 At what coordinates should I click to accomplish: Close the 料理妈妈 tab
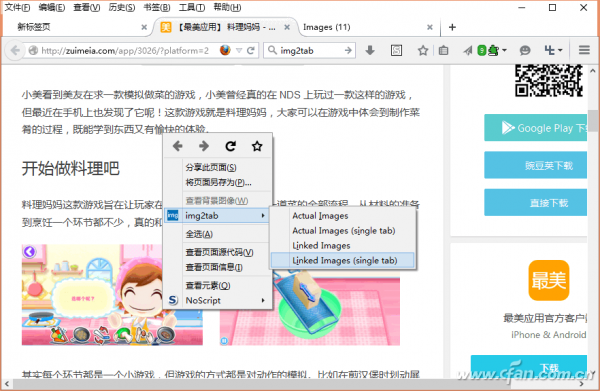tap(287, 27)
